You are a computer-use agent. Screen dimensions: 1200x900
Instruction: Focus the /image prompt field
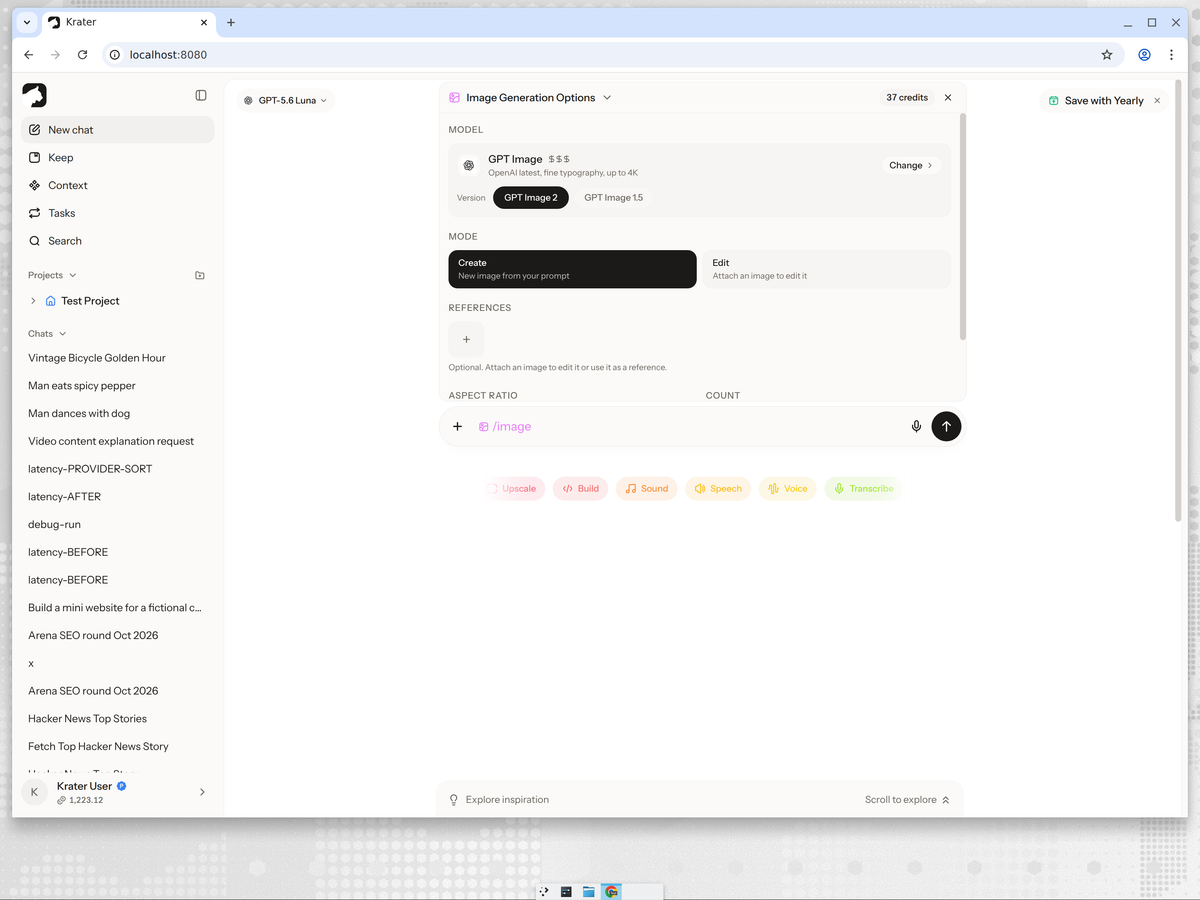688,426
